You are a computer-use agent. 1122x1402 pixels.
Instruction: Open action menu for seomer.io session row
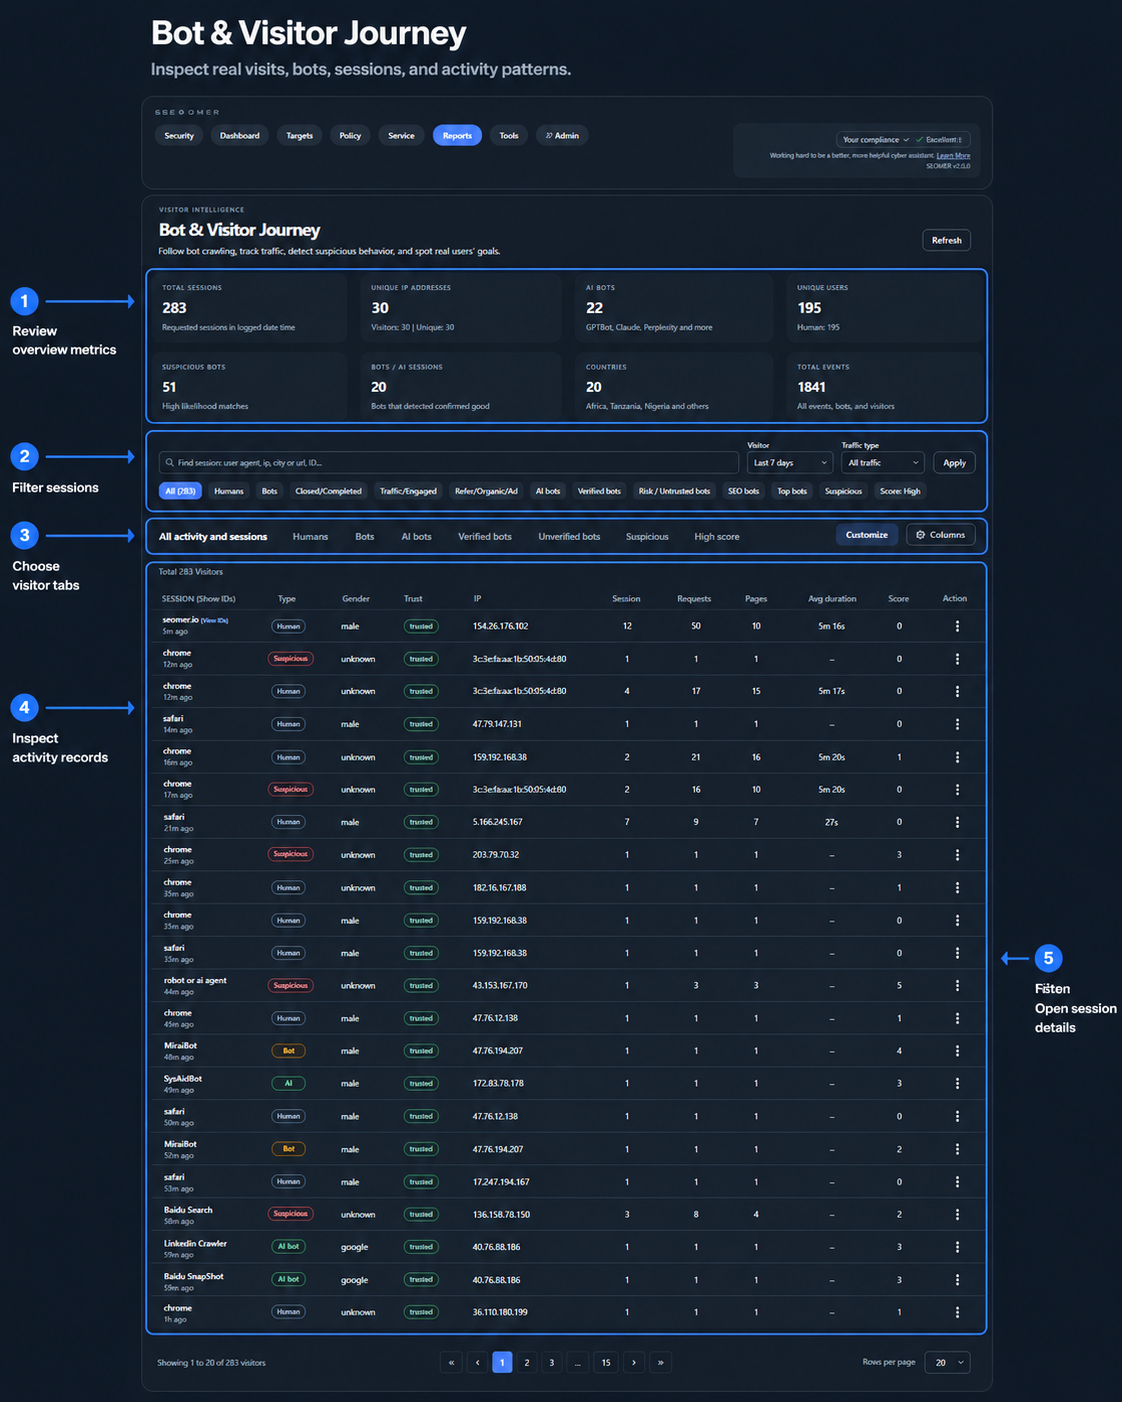(x=957, y=626)
